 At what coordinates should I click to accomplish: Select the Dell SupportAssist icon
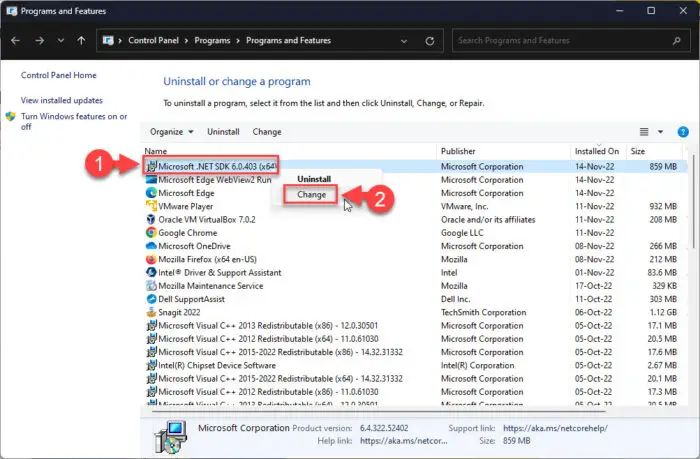[151, 299]
